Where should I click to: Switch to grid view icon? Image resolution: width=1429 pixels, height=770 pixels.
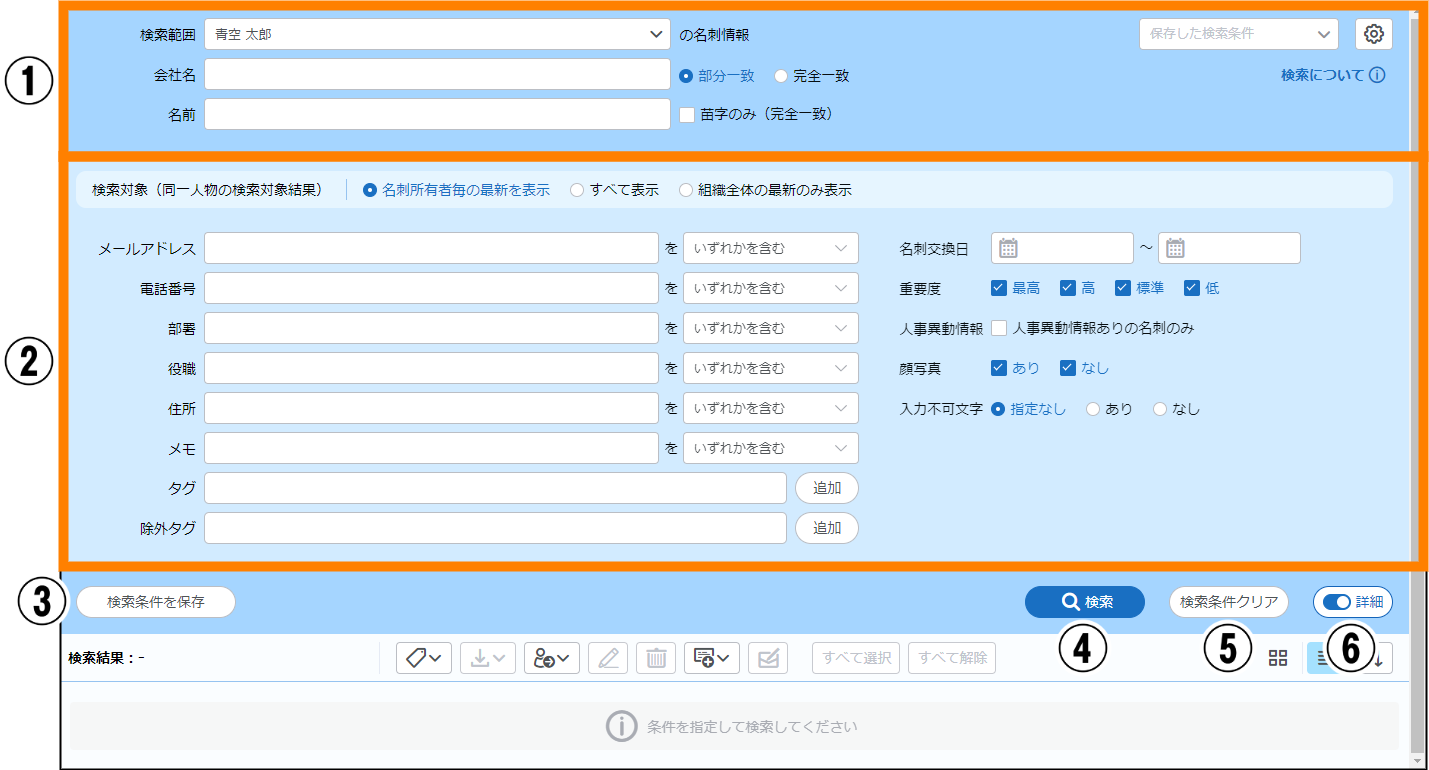[x=1277, y=658]
